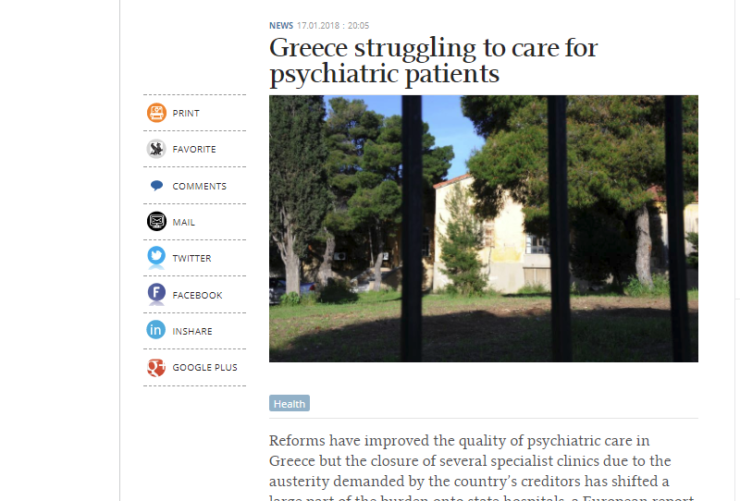This screenshot has height=501, width=740.
Task: Share via the Facebook icon
Action: pyautogui.click(x=156, y=294)
